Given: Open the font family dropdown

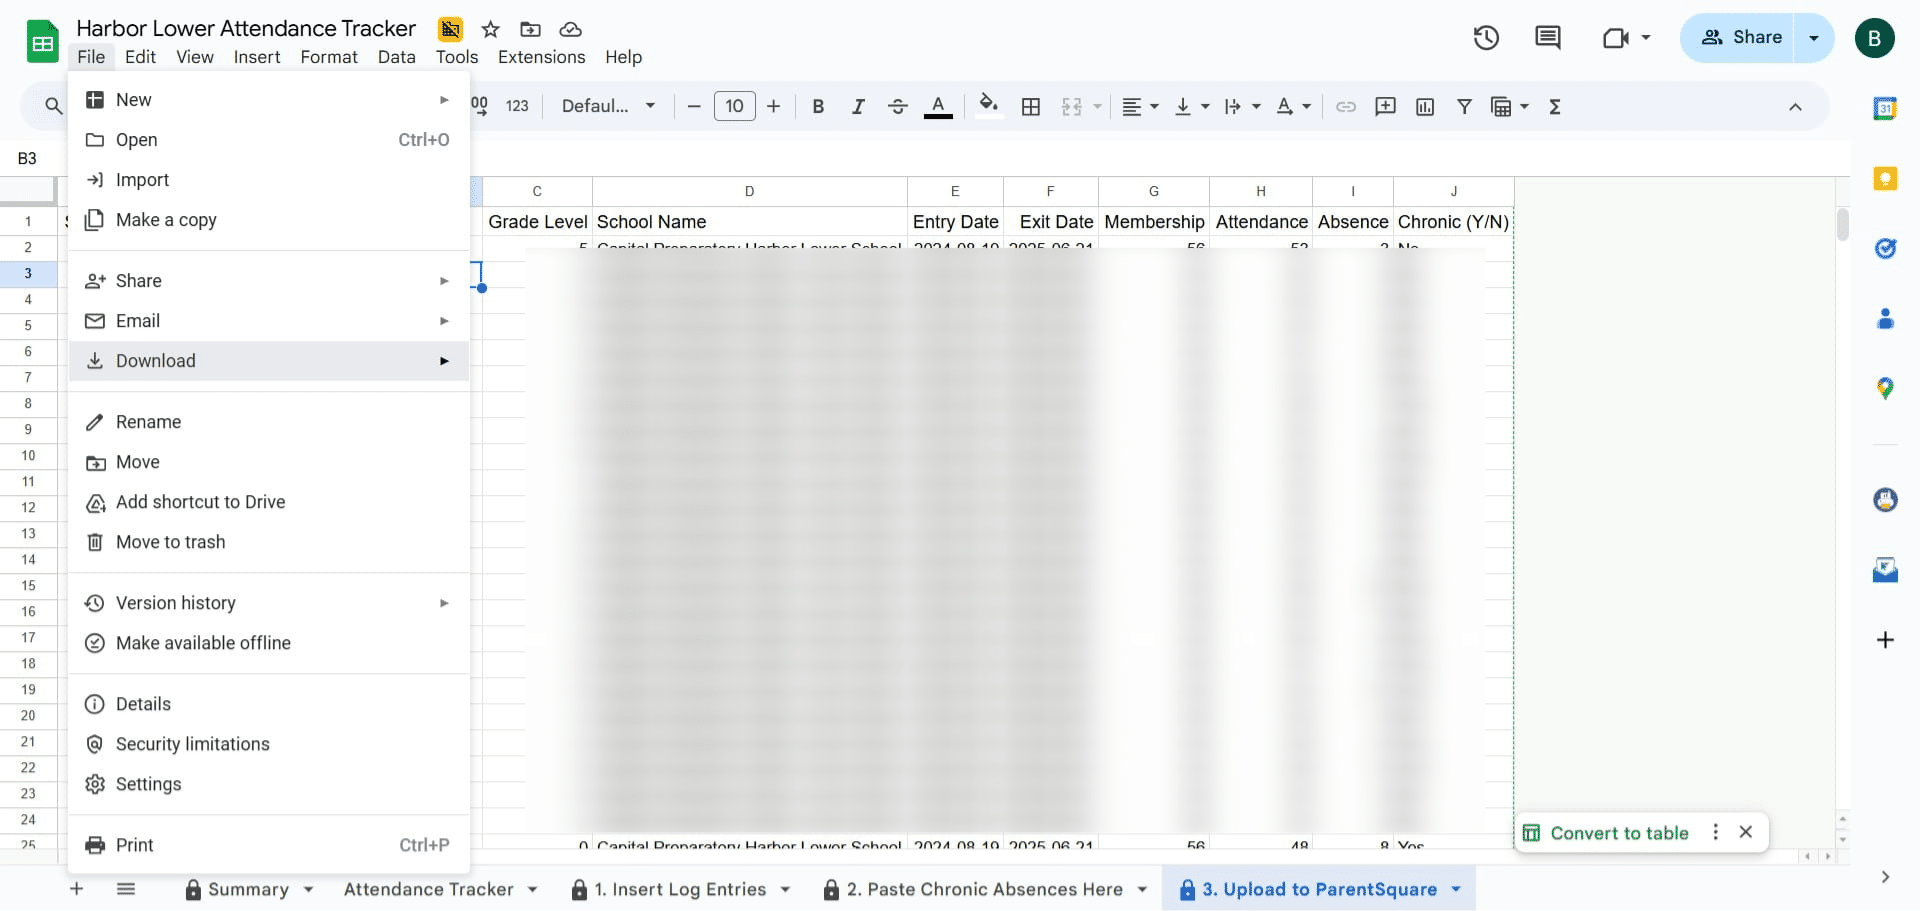Looking at the screenshot, I should [x=608, y=106].
